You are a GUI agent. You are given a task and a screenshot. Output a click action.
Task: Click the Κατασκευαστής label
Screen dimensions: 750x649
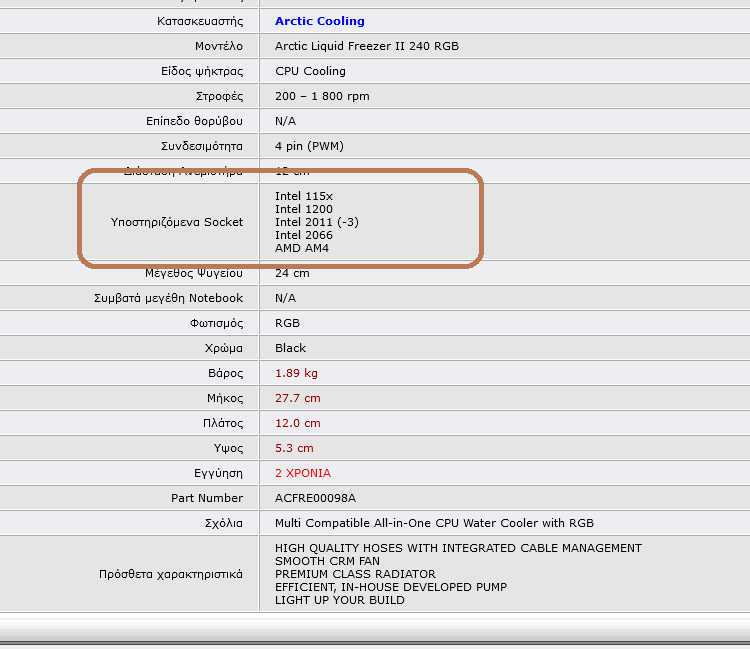coord(200,22)
